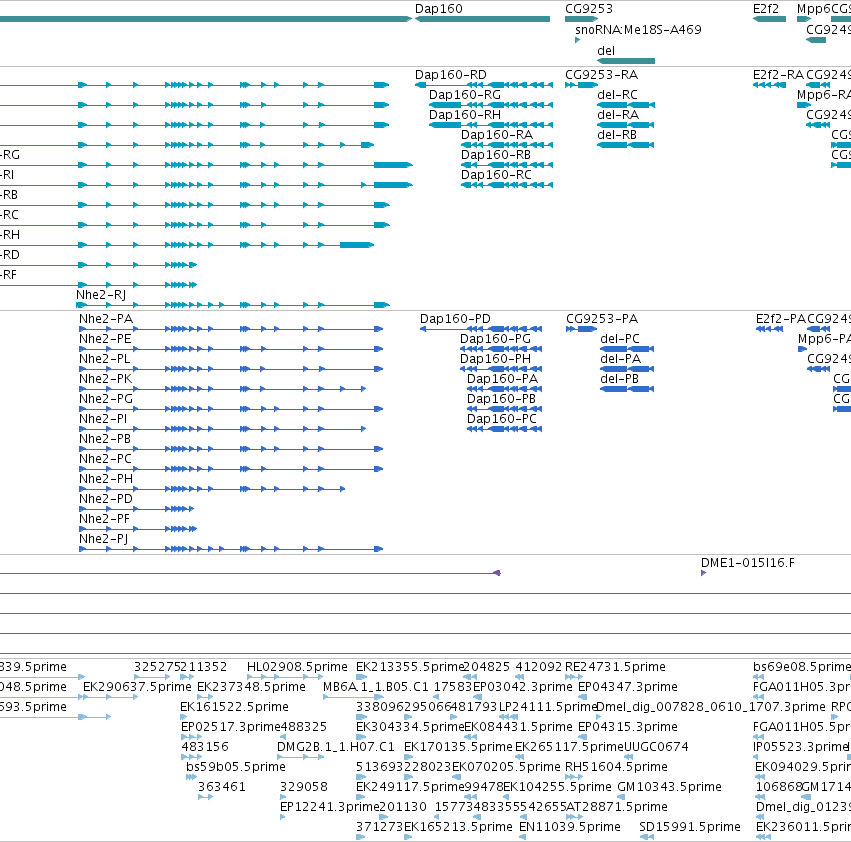Viewport: 851px width, 842px height.
Task: Select protein Nhe2-PC
Action: pos(105,459)
